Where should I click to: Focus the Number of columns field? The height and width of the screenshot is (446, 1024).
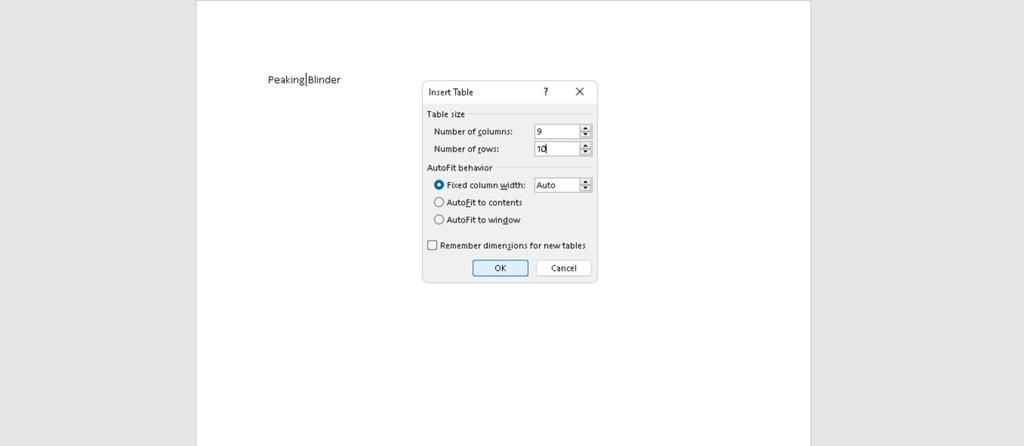(x=557, y=131)
